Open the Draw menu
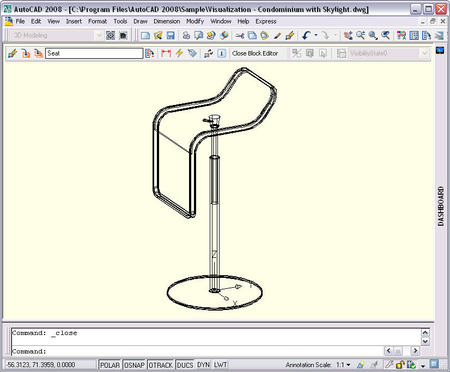Viewport: 450px width, 372px height. pos(140,21)
